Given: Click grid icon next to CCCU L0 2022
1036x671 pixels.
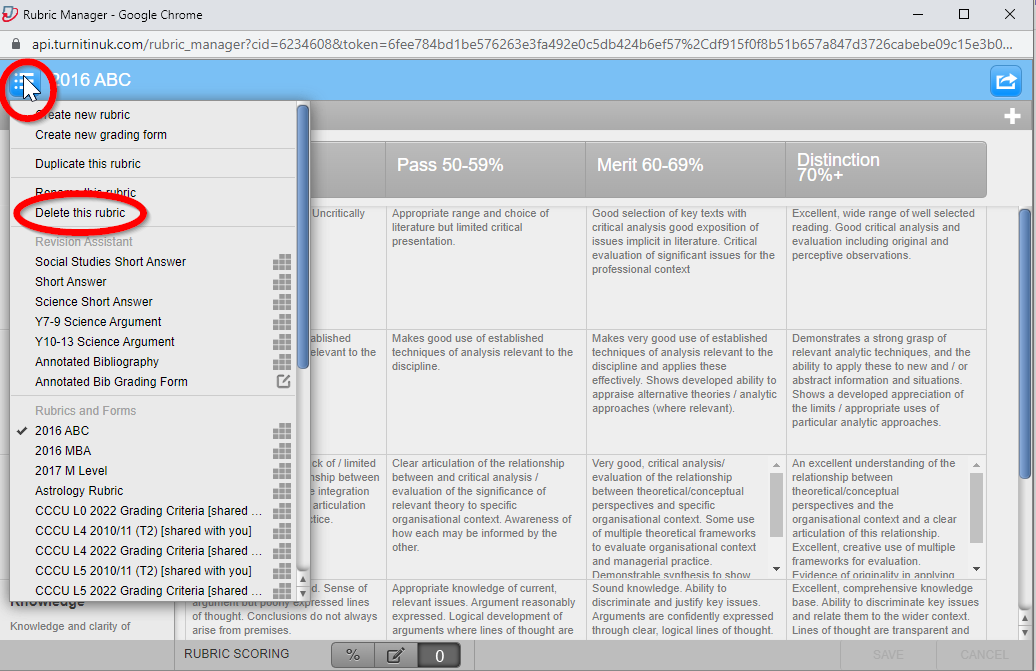Looking at the screenshot, I should (282, 511).
